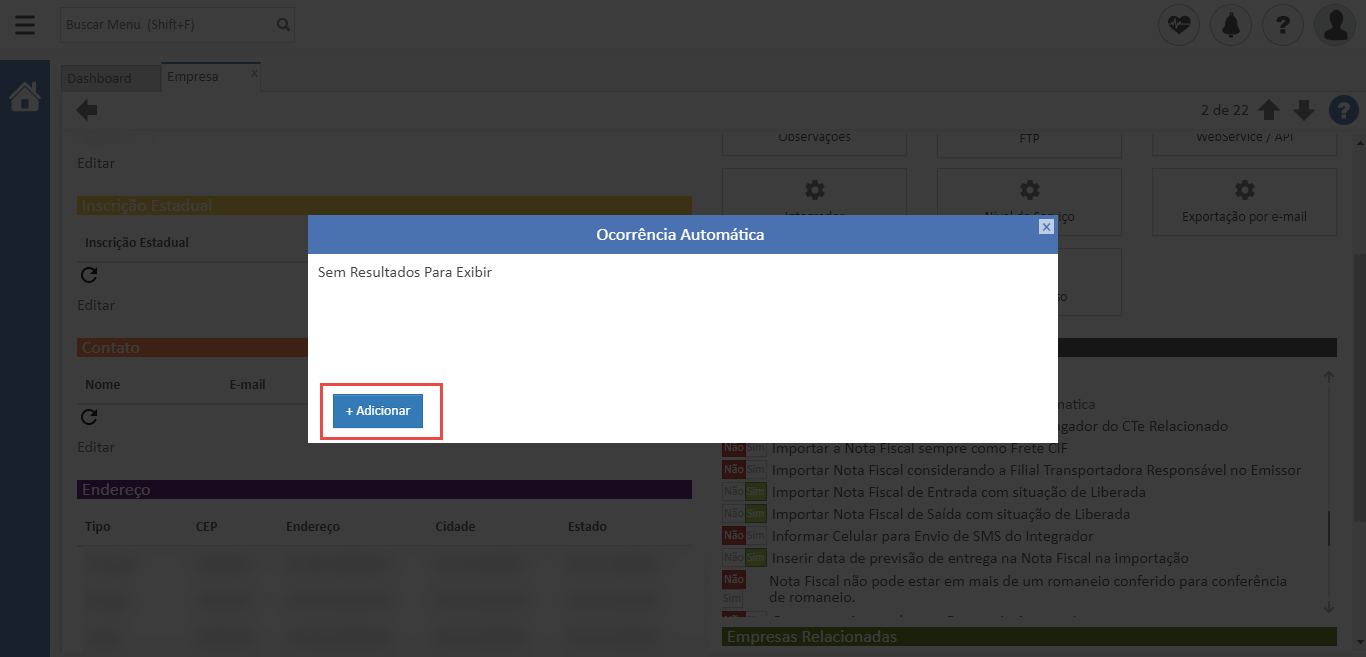Toggle Informar Celular para Envio de SMS

(744, 536)
